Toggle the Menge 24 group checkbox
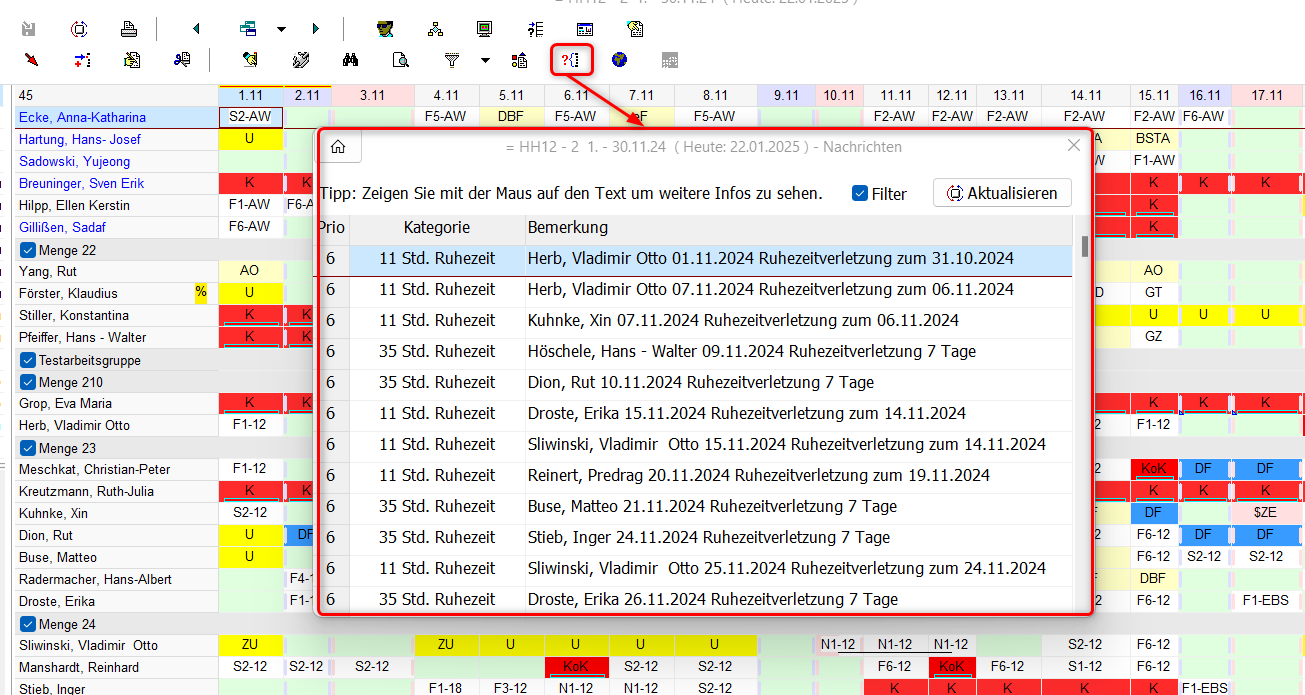The width and height of the screenshot is (1305, 695). (28, 624)
